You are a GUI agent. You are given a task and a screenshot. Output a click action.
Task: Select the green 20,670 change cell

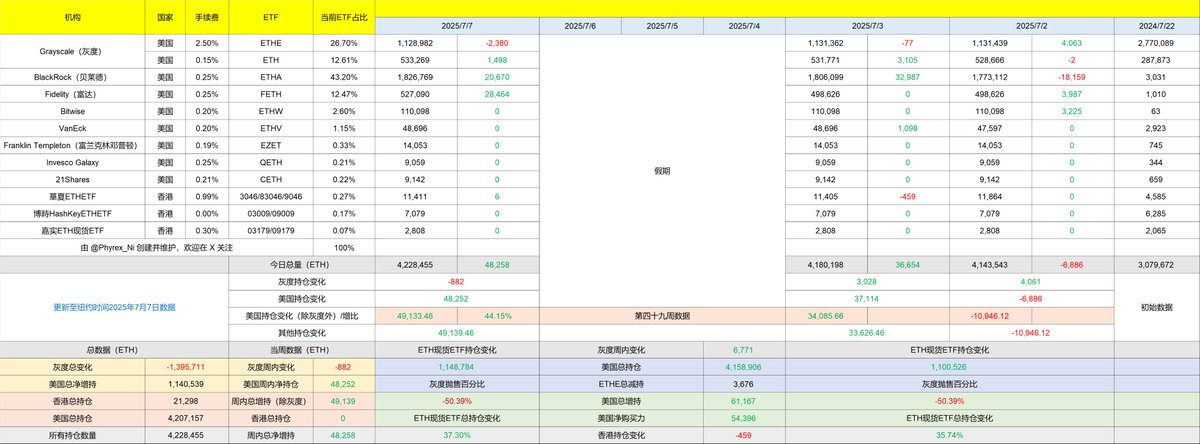[498, 76]
